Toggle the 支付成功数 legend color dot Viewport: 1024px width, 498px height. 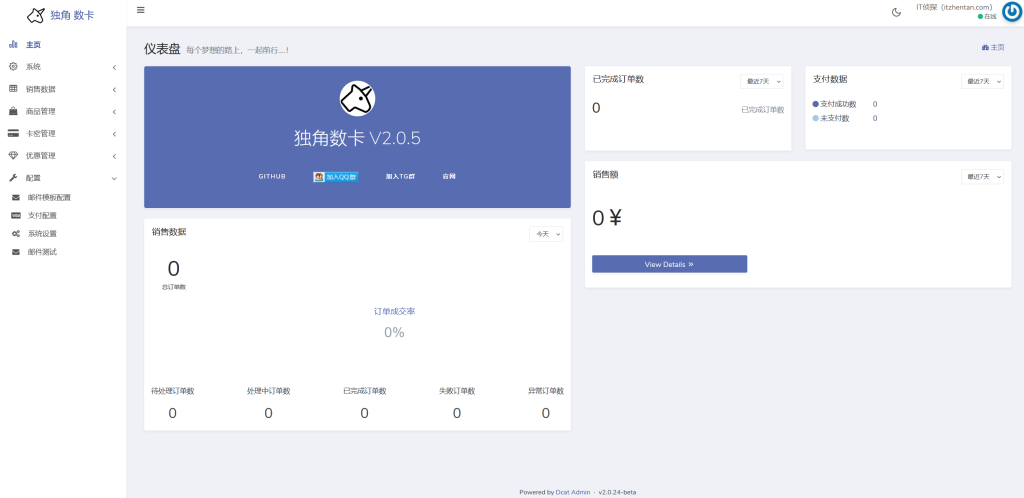(x=816, y=104)
